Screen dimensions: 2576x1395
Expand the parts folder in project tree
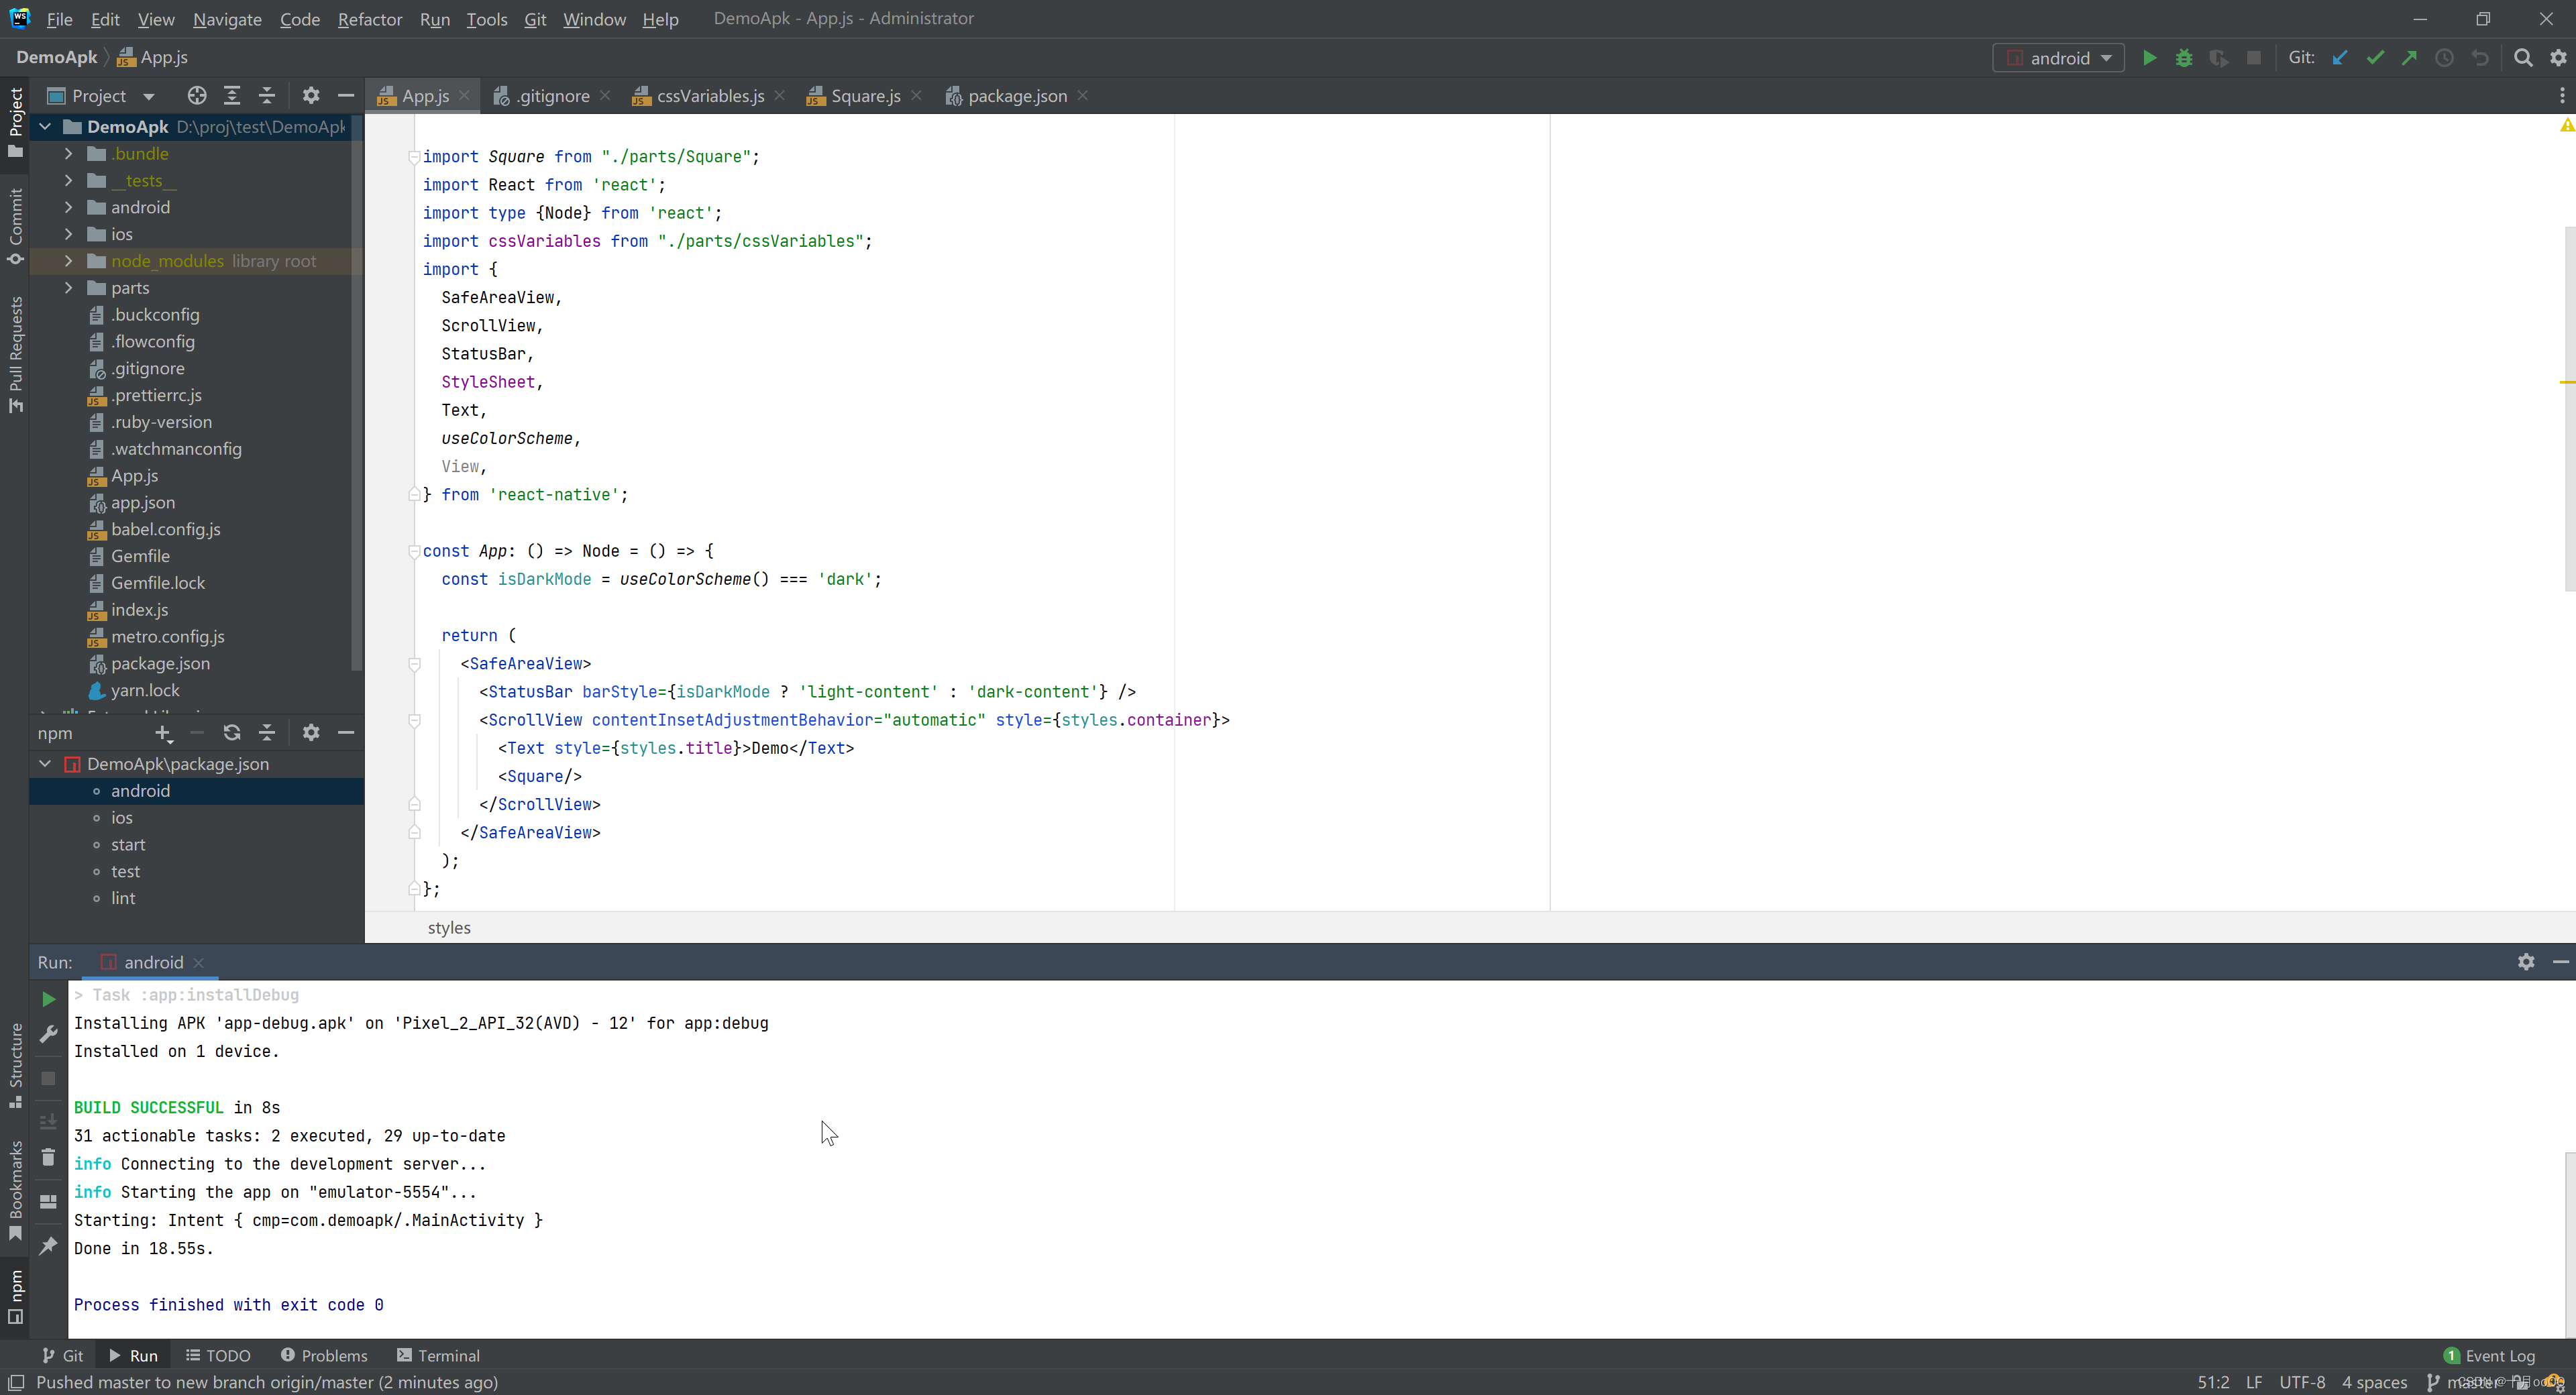point(68,288)
